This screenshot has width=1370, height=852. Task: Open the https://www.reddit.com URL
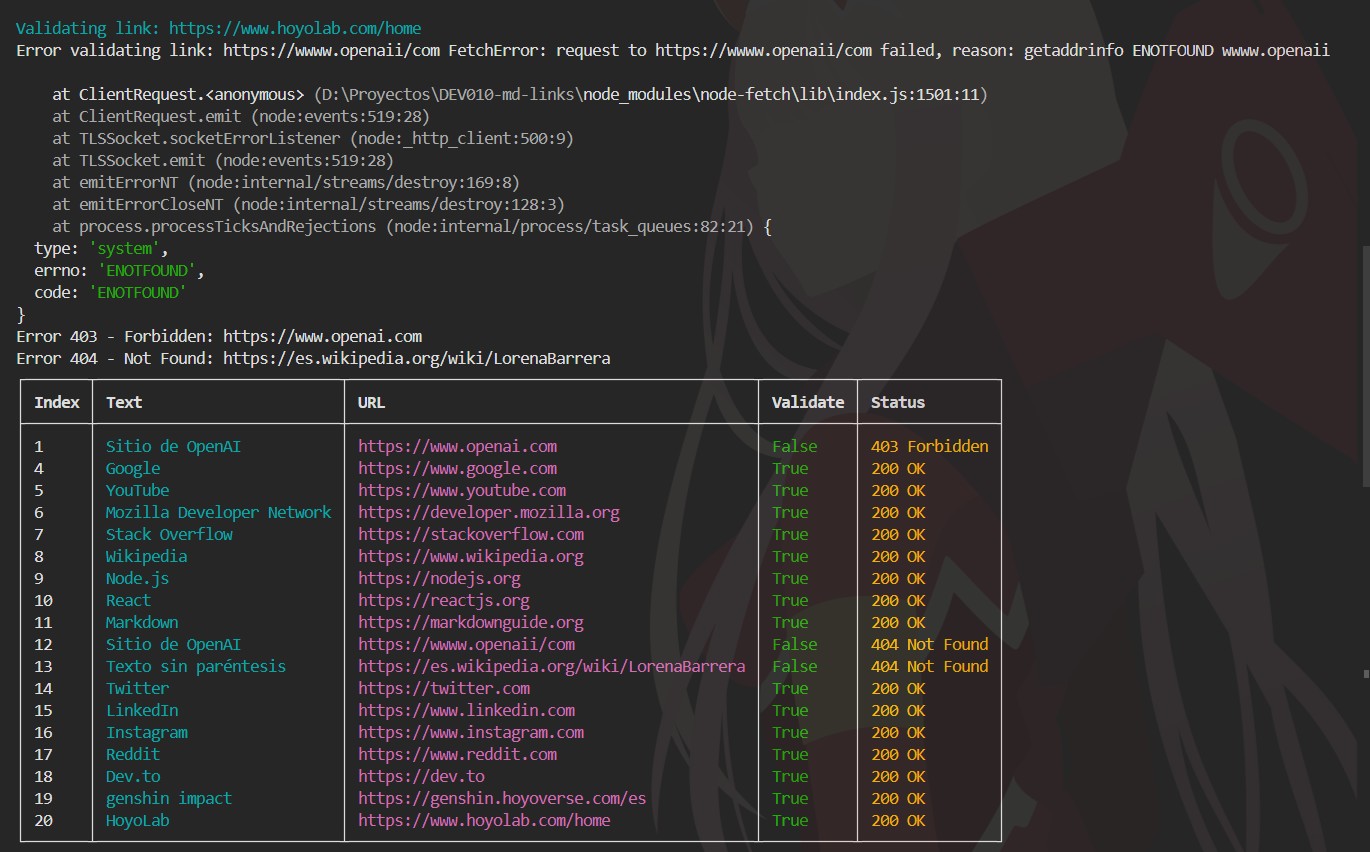(458, 754)
